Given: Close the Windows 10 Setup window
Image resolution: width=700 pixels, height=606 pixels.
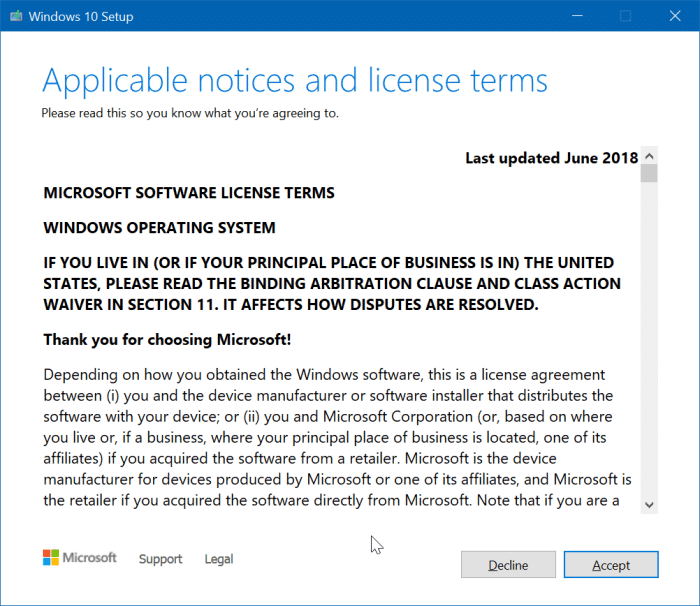Looking at the screenshot, I should (675, 16).
